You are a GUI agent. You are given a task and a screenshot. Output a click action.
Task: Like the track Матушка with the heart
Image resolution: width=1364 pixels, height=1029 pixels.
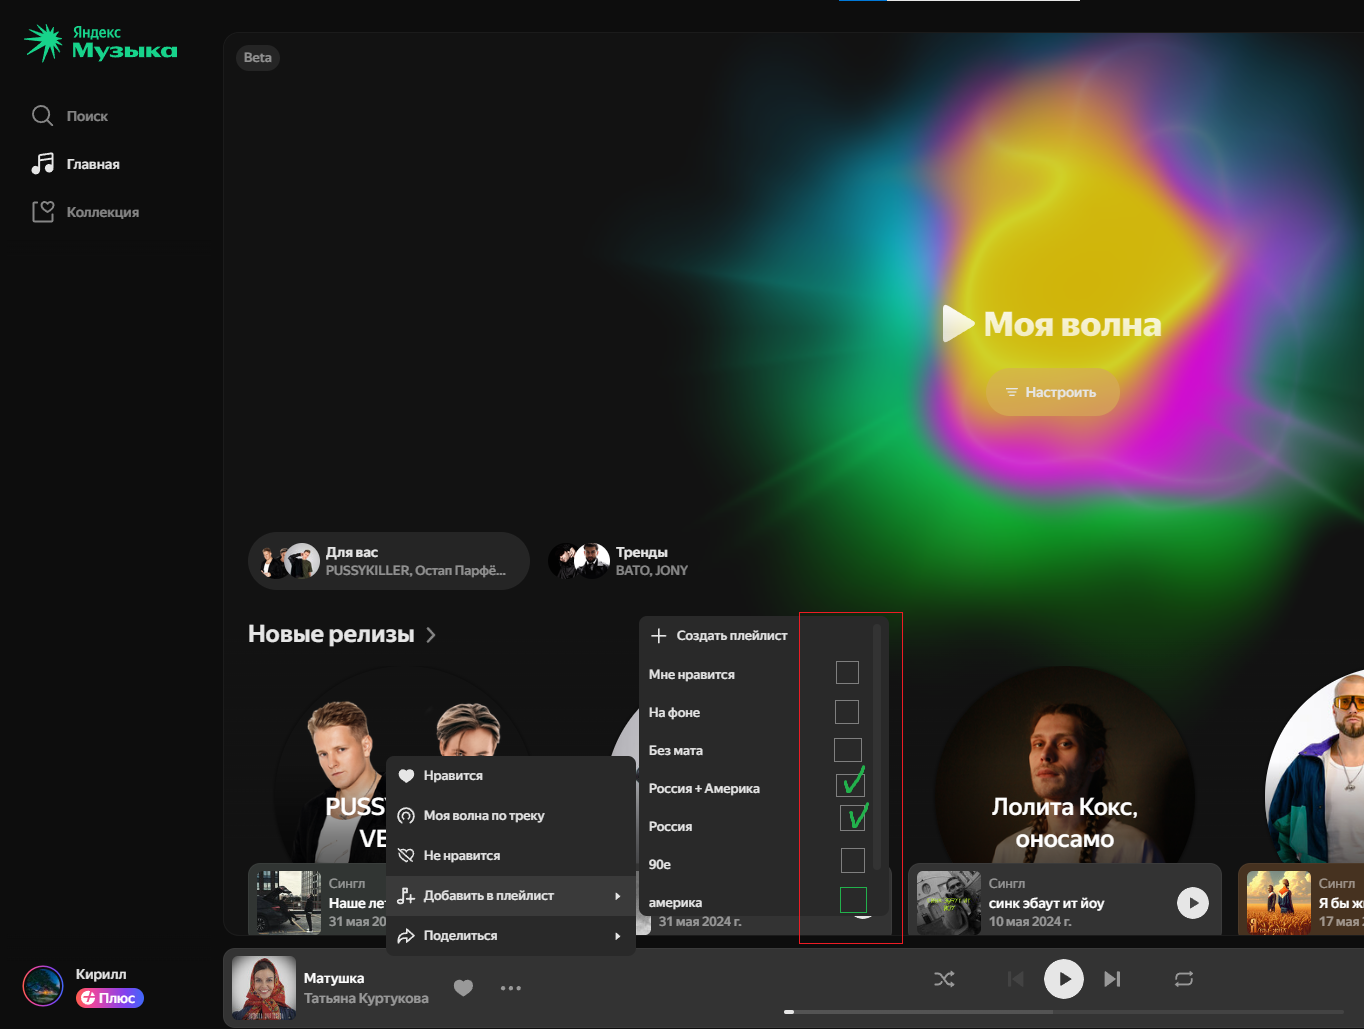[x=463, y=988]
